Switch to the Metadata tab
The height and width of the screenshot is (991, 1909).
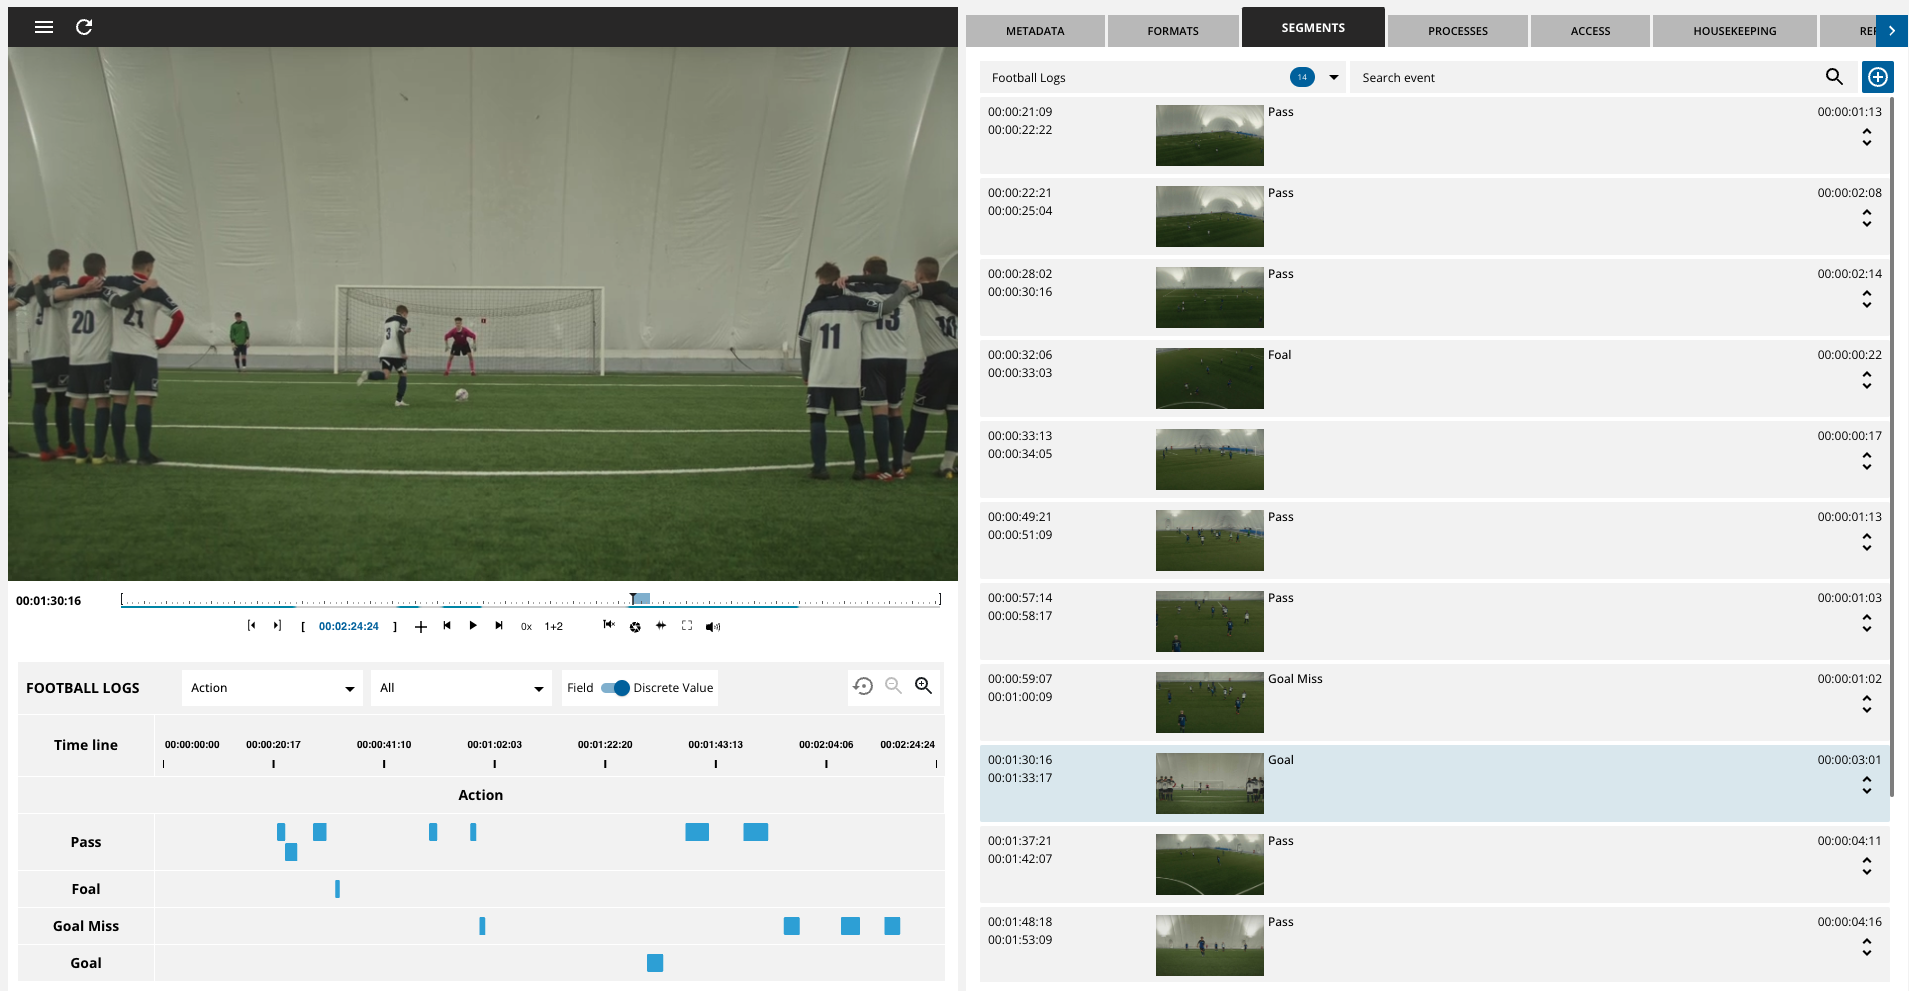1035,31
